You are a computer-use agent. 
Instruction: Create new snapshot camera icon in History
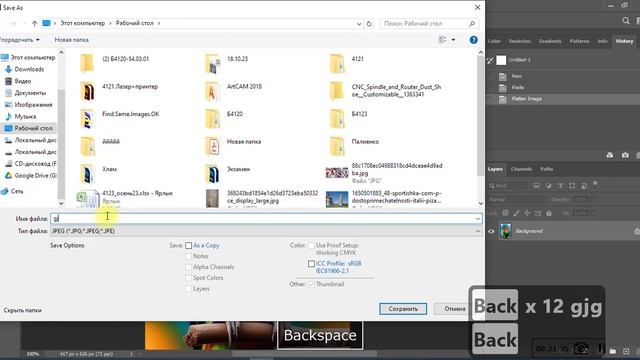(625, 155)
